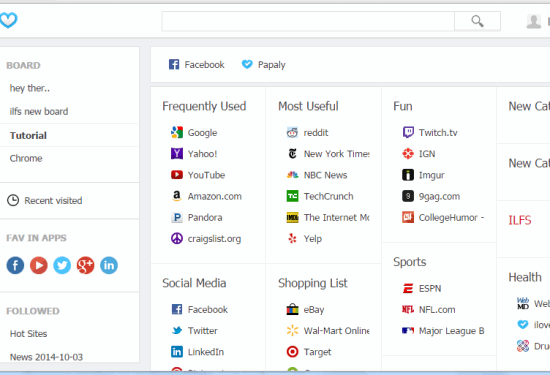Viewport: 550px width, 375px height.
Task: Click the Pandora favicon
Action: [x=177, y=217]
